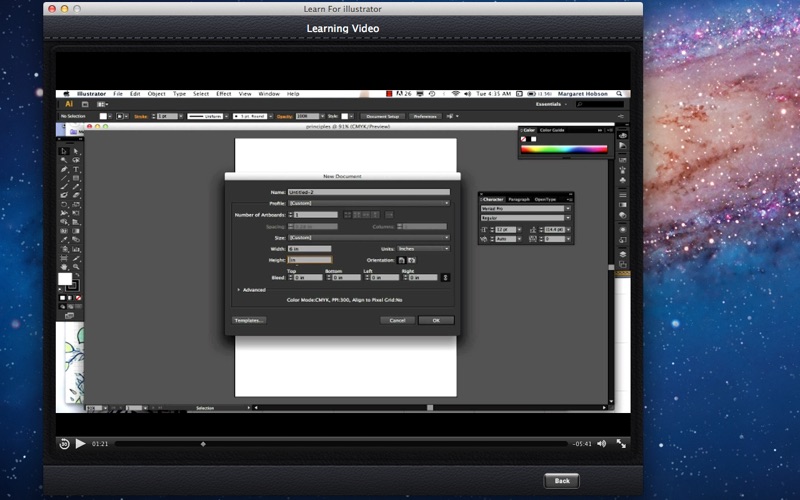800x500 pixels.
Task: Click the Width input field
Action: click(x=310, y=249)
